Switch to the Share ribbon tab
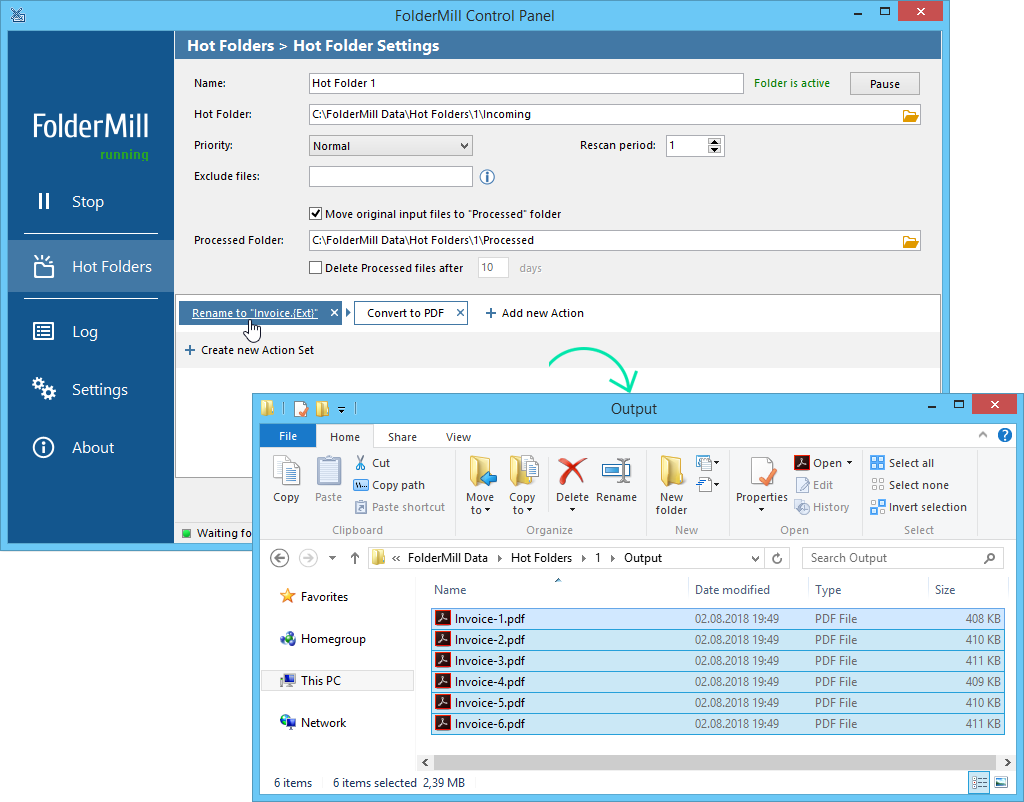This screenshot has width=1024, height=802. [x=402, y=437]
